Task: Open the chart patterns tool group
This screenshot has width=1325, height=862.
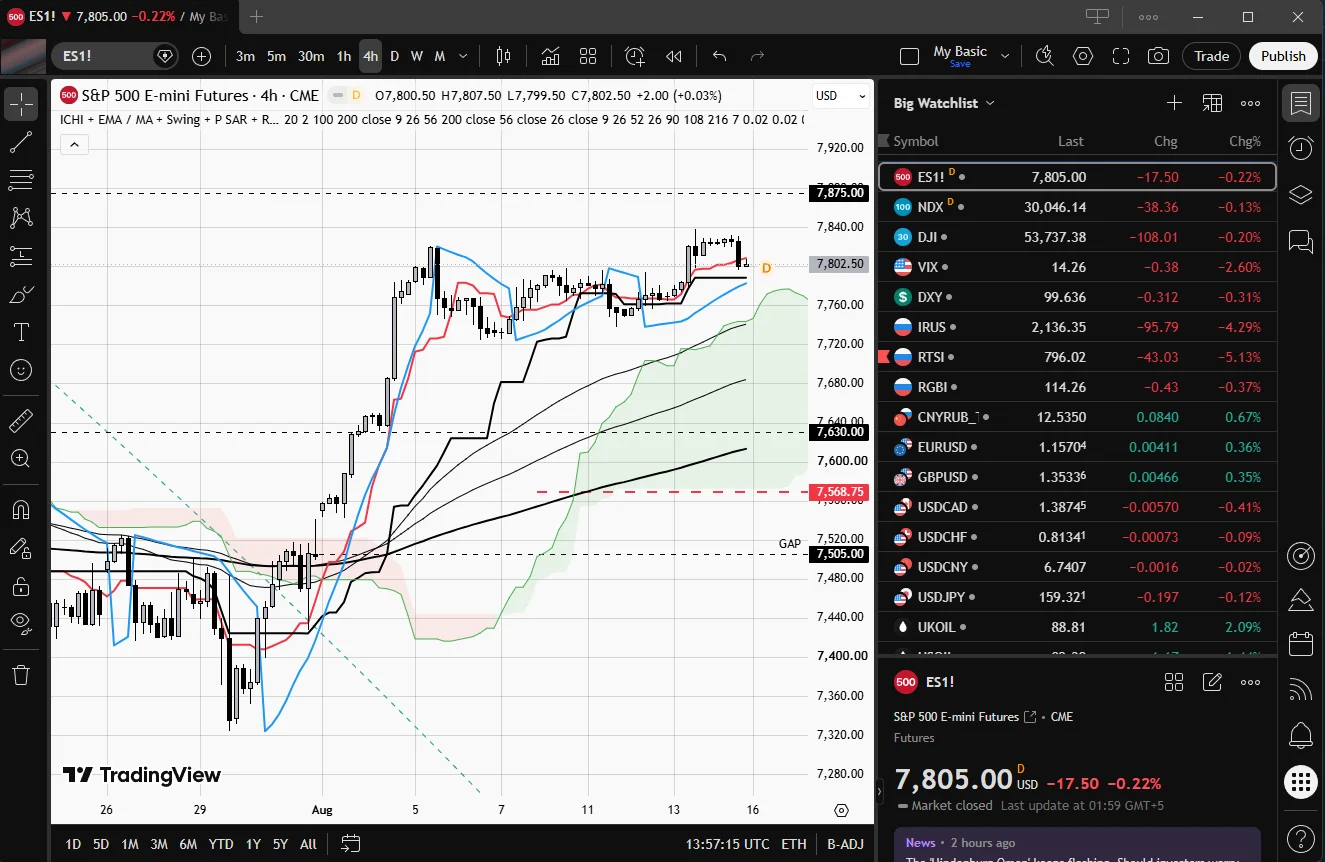Action: point(21,218)
